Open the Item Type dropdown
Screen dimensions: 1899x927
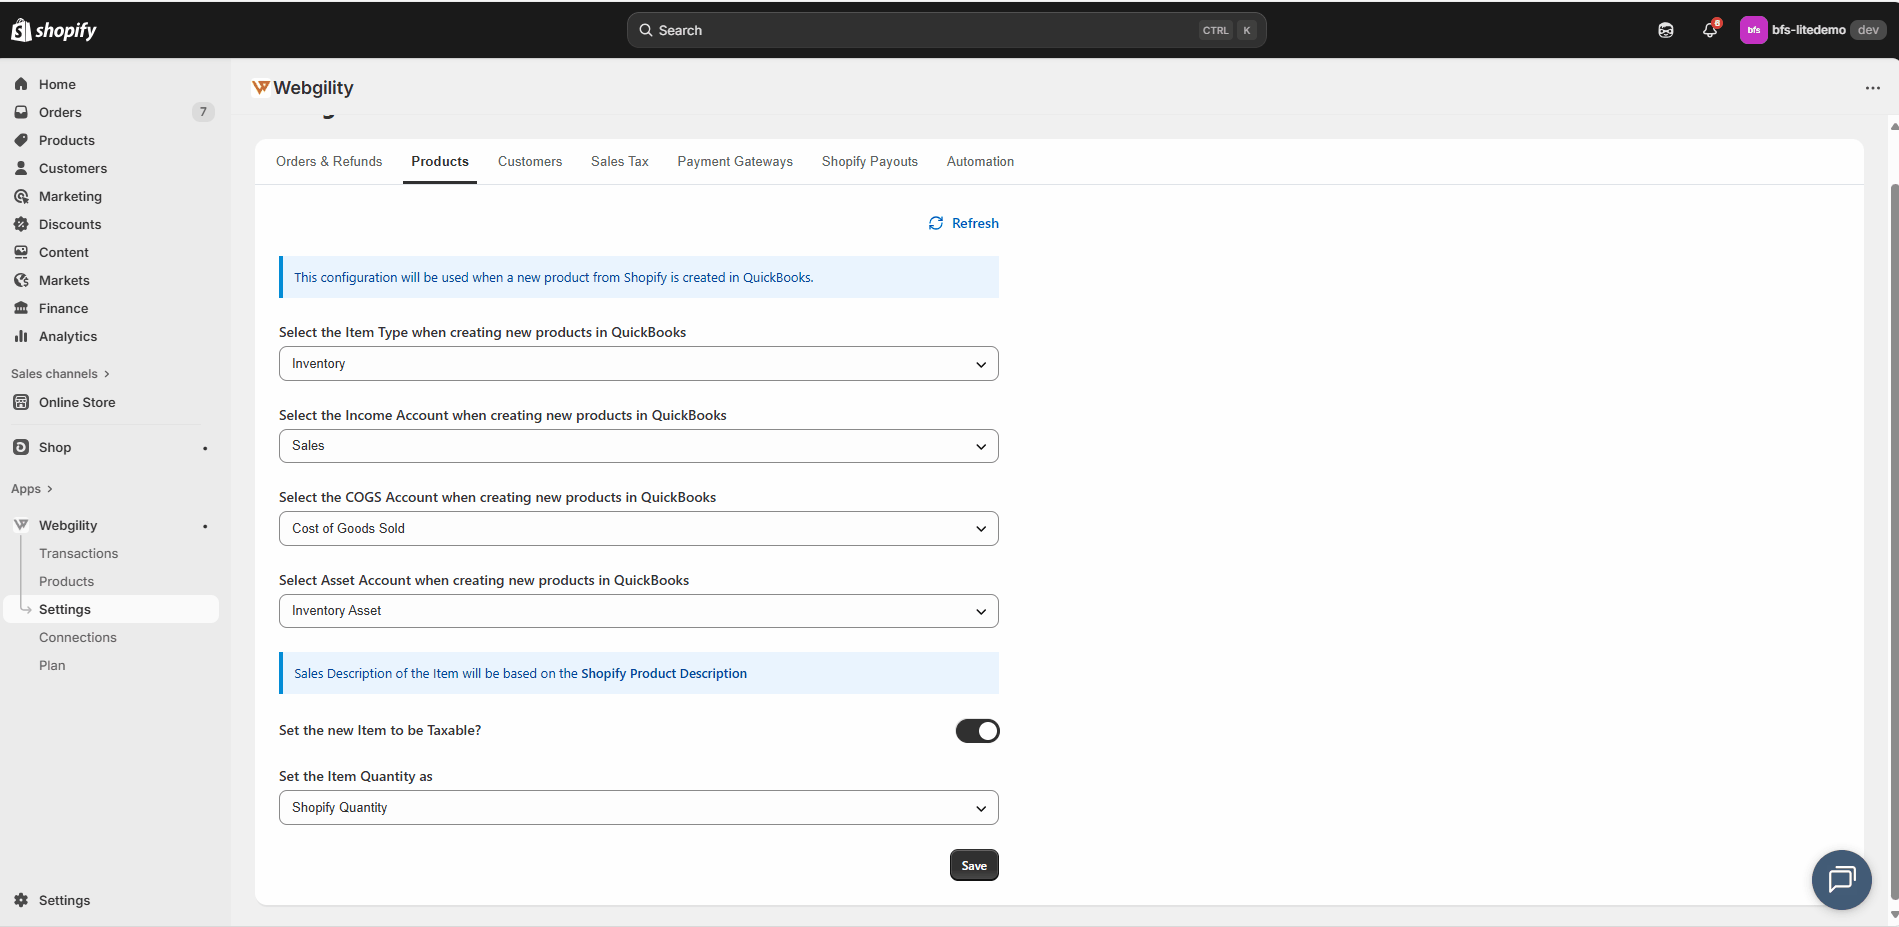click(x=638, y=364)
